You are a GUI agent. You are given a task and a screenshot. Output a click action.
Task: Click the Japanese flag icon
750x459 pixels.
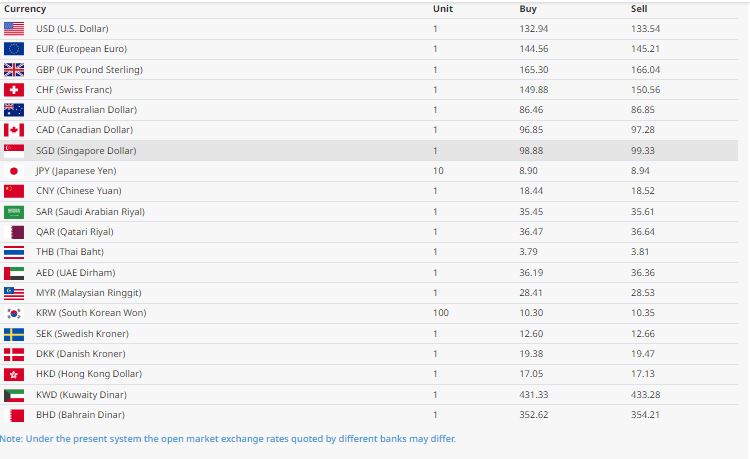click(14, 171)
